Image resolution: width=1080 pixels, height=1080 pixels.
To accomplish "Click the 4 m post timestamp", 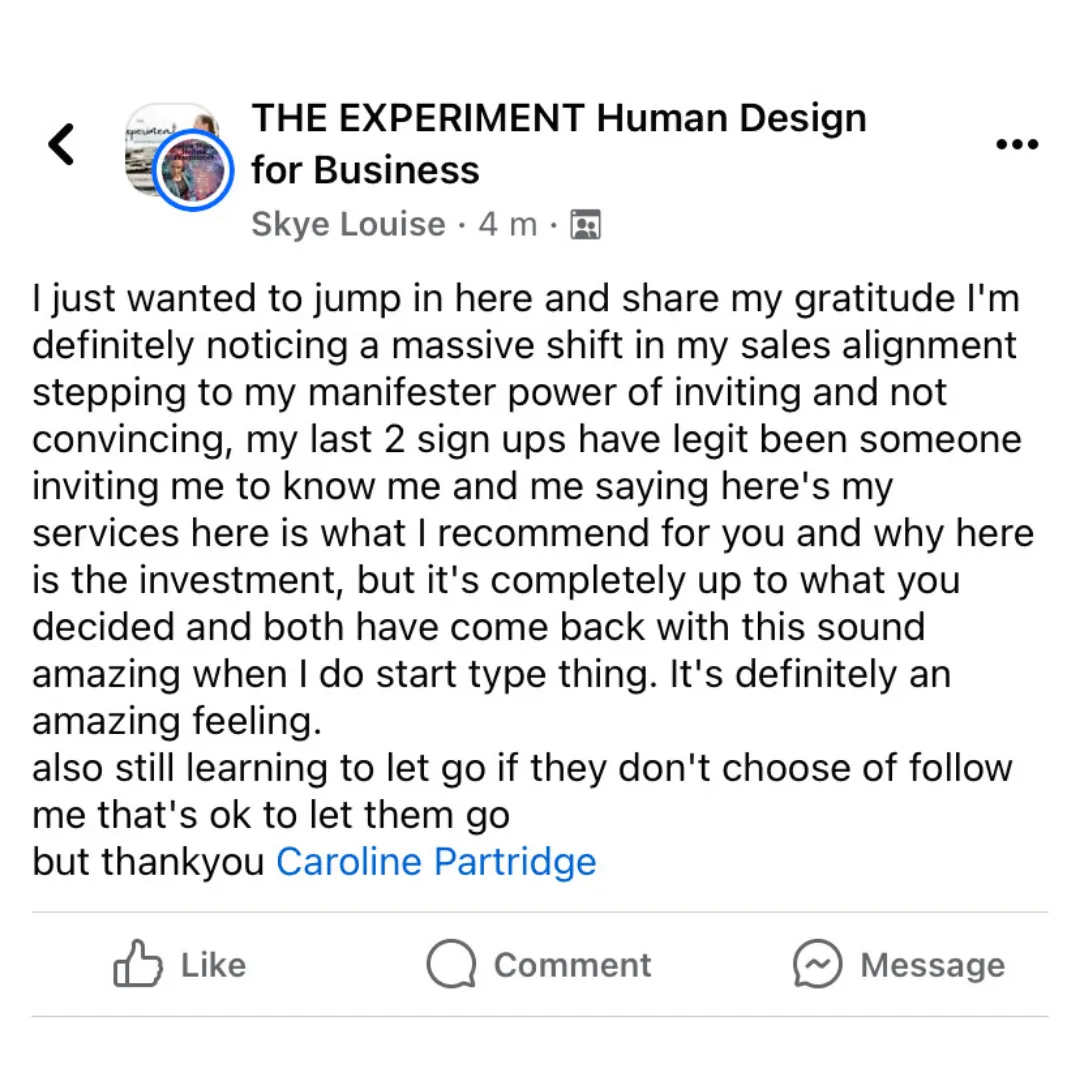I will point(508,224).
